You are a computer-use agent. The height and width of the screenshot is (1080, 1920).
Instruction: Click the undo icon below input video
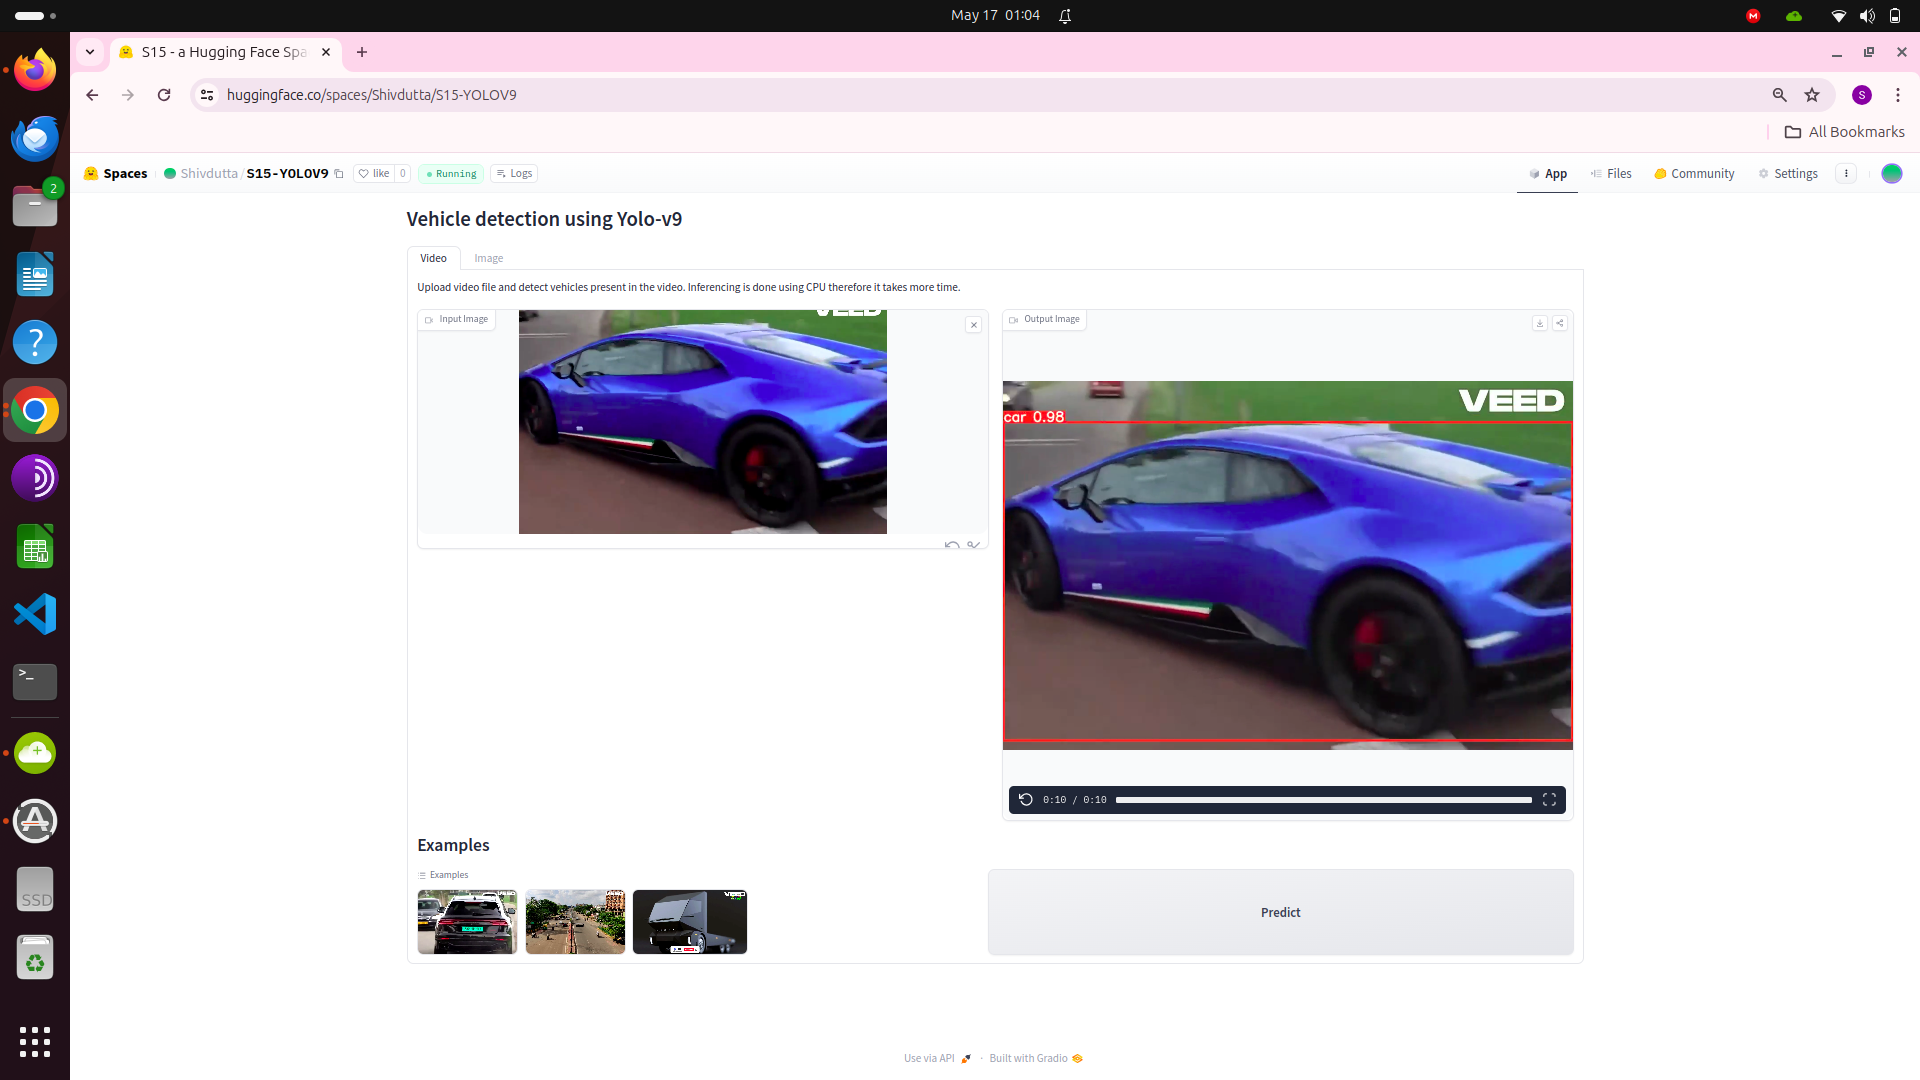pos(951,545)
